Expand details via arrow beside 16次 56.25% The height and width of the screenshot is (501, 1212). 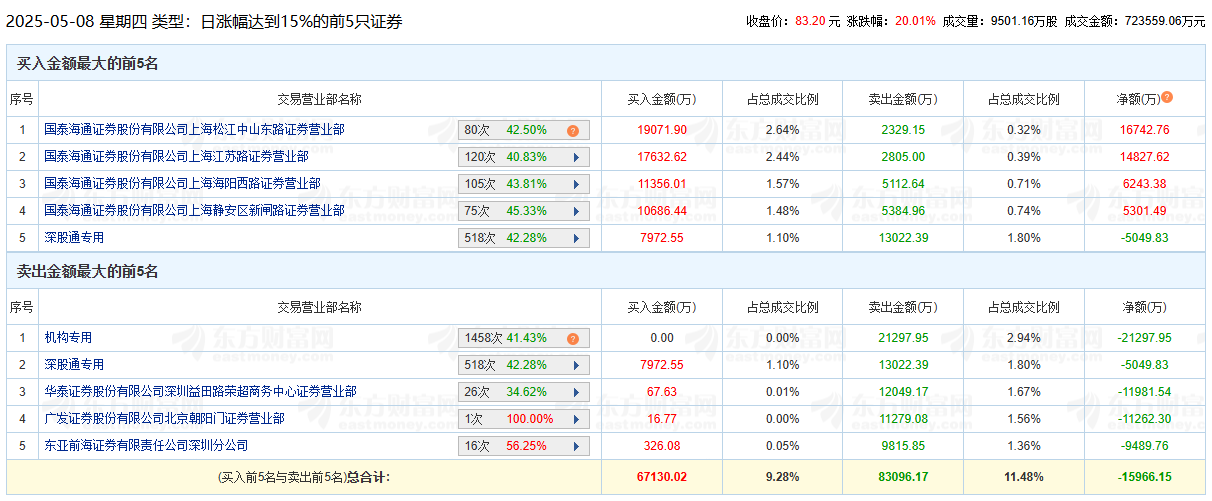(x=575, y=446)
